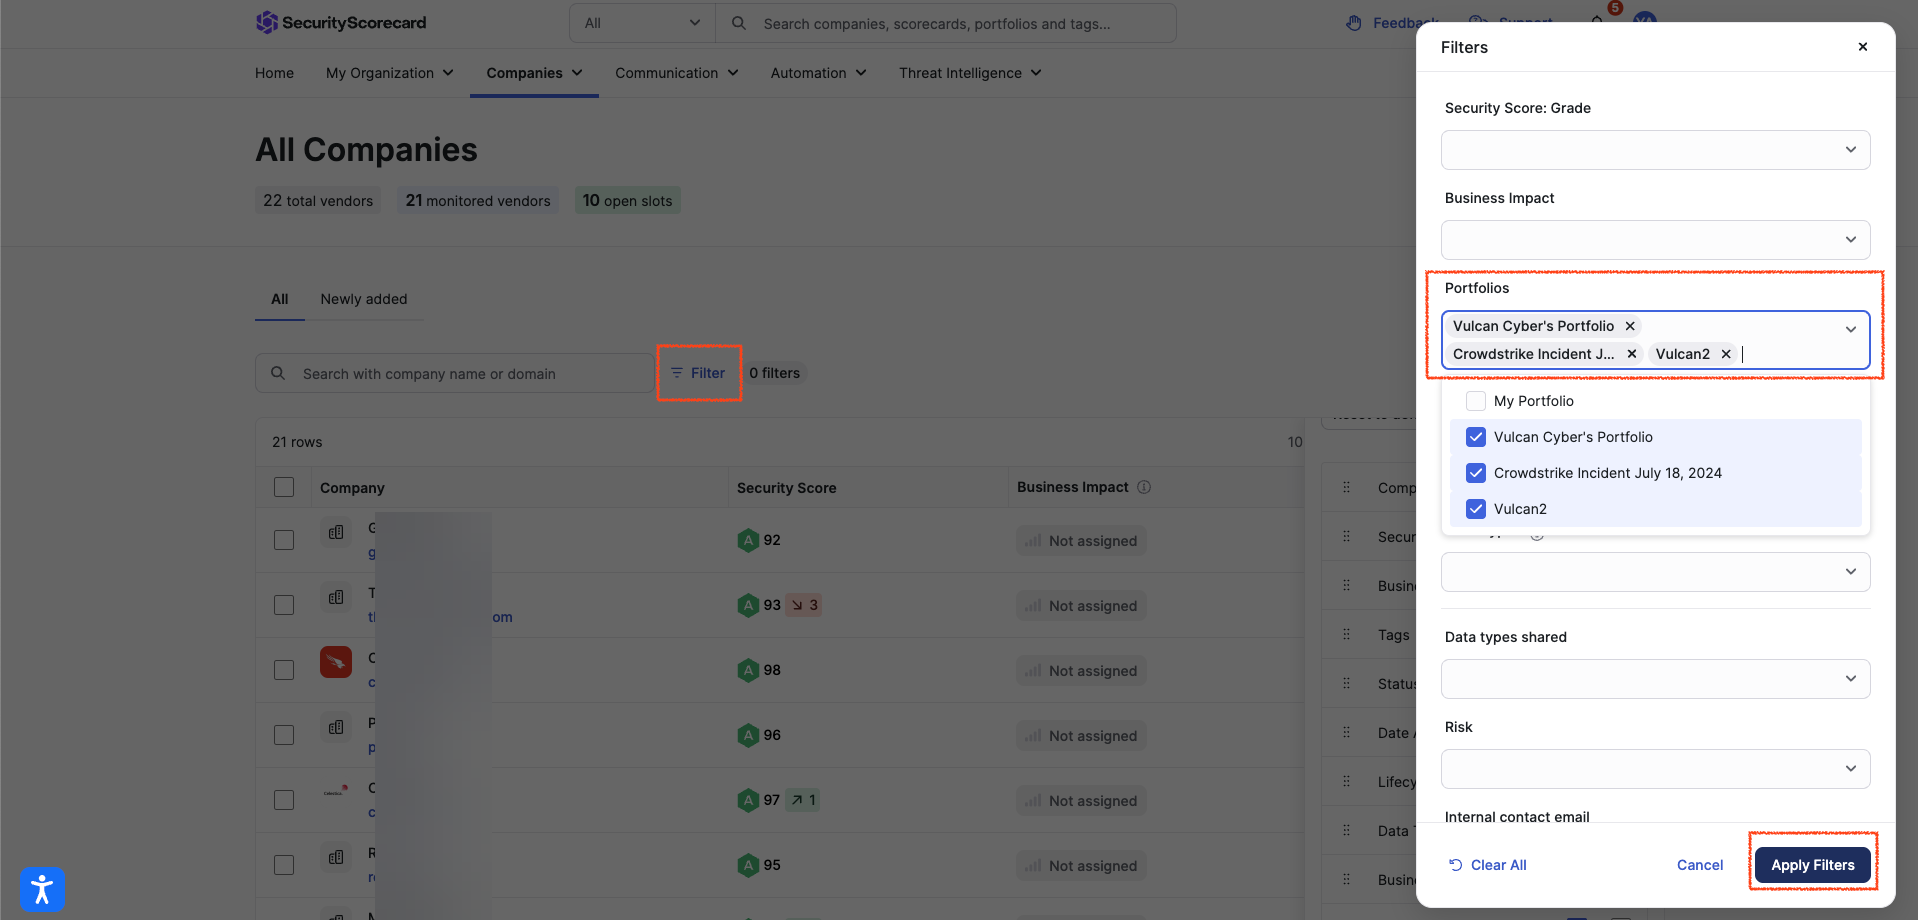Screen dimensions: 1918x920
Task: Remove Vulcan Cyber's Portfolio chip
Action: pyautogui.click(x=1630, y=326)
